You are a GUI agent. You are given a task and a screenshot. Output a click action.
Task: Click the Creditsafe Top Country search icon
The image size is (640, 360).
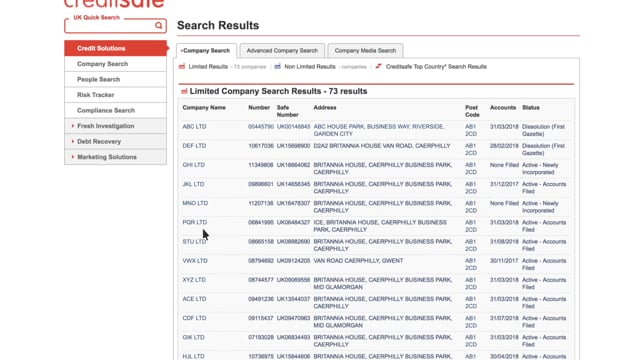379,66
